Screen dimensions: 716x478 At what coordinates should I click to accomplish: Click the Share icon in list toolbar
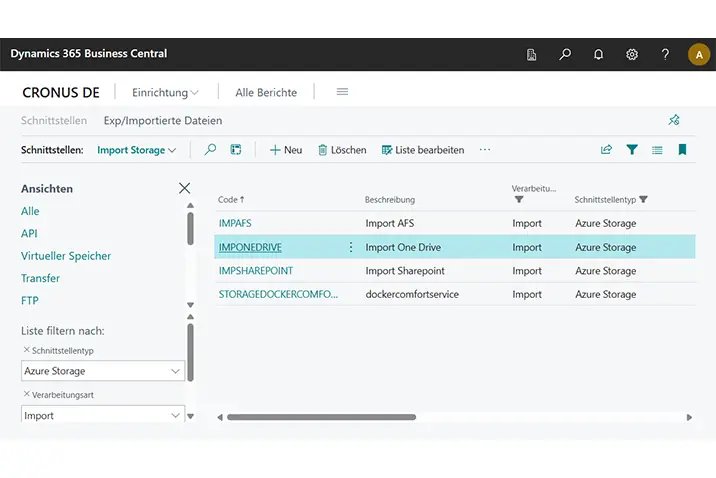coord(606,150)
